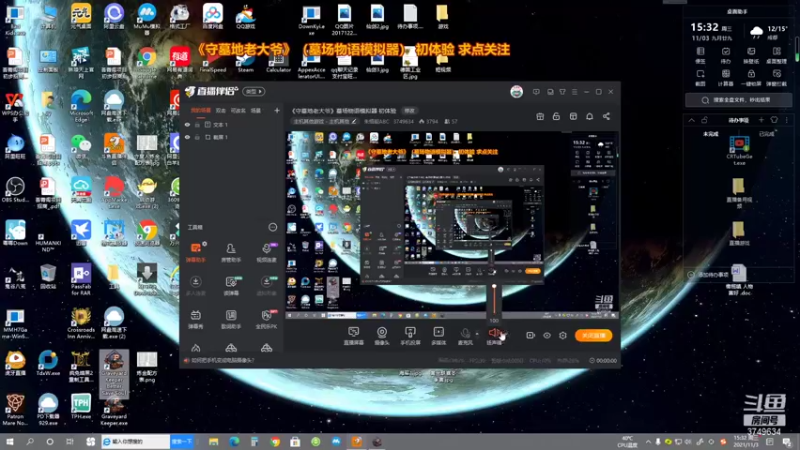Add a screen capture source from the bottom bar
Image resolution: width=800 pixels, height=450 pixels.
tap(354, 336)
